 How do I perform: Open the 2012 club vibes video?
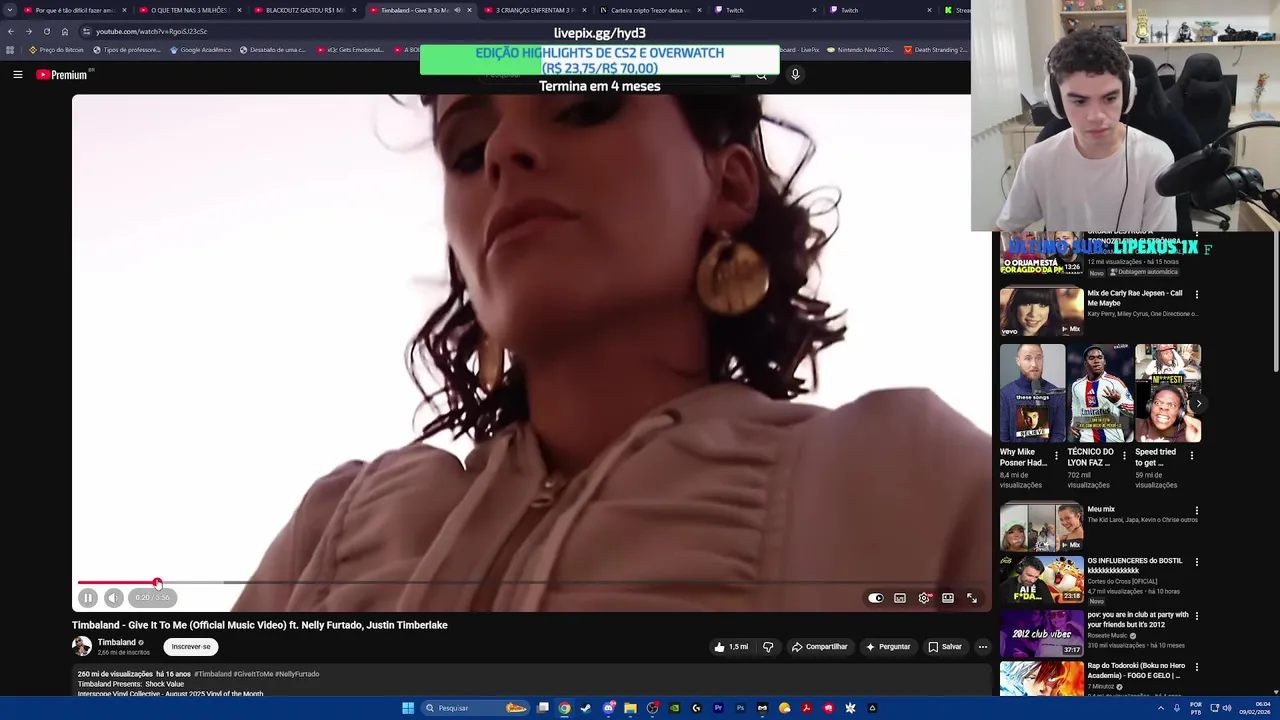(1041, 633)
